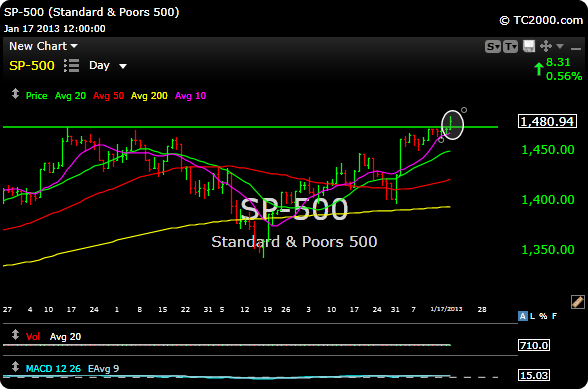Screen dimensions: 588x389
Task: Open the gray down-arrow chart options menu
Action: click(x=560, y=46)
